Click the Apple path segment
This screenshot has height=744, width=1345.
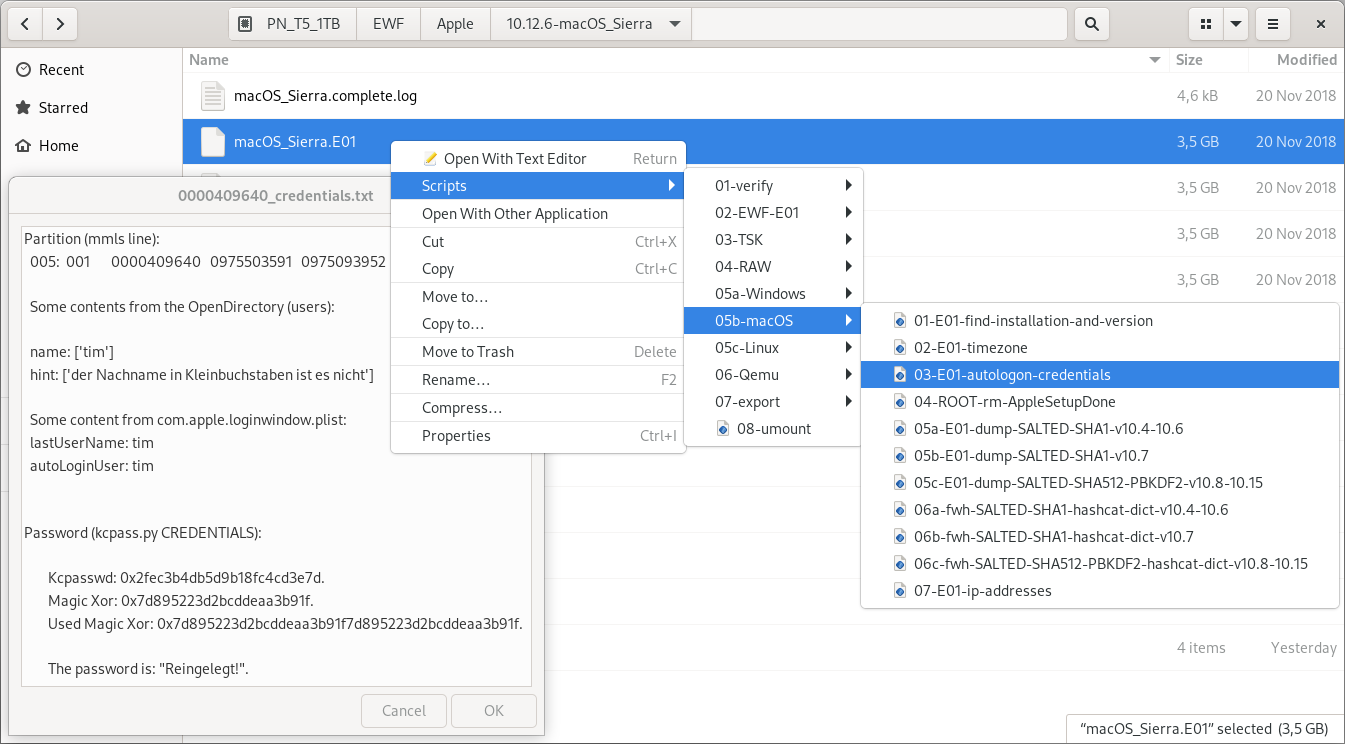pyautogui.click(x=455, y=23)
